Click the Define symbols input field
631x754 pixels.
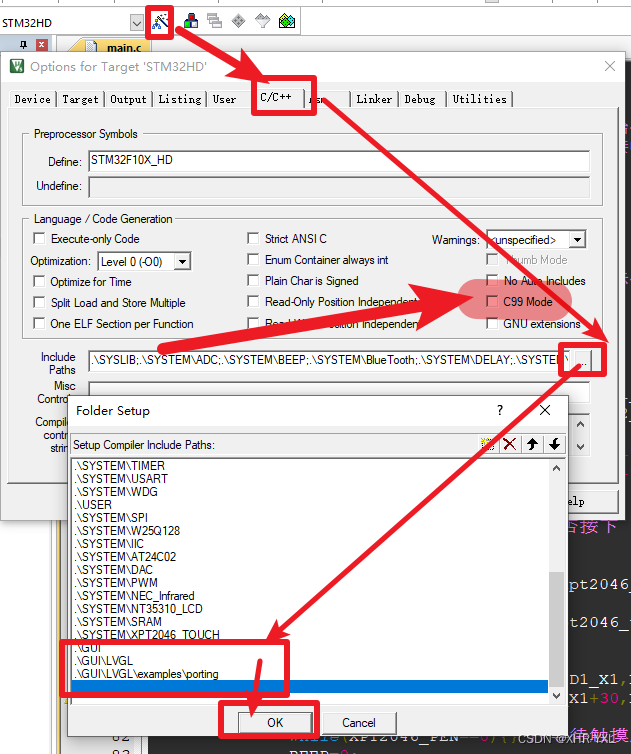pyautogui.click(x=339, y=161)
